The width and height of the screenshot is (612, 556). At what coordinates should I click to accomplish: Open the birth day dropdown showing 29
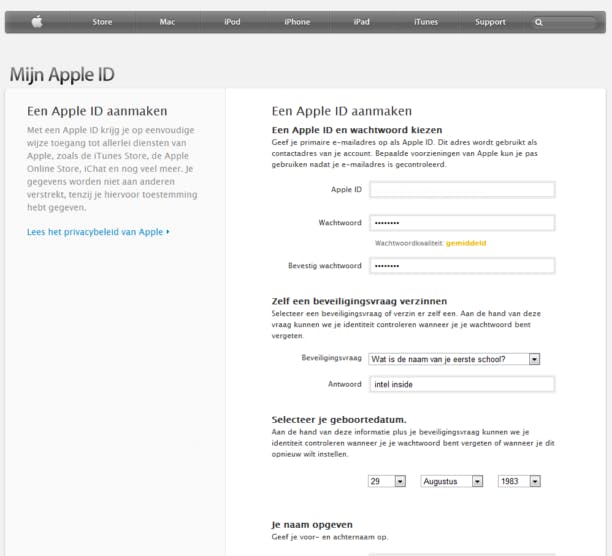pyautogui.click(x=387, y=481)
